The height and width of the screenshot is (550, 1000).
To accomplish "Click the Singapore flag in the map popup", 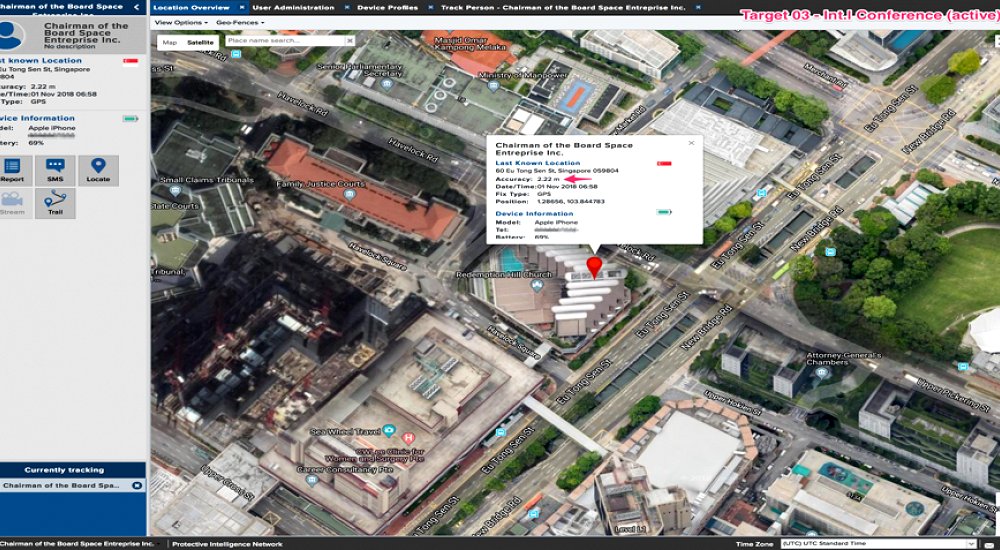I will tap(664, 163).
